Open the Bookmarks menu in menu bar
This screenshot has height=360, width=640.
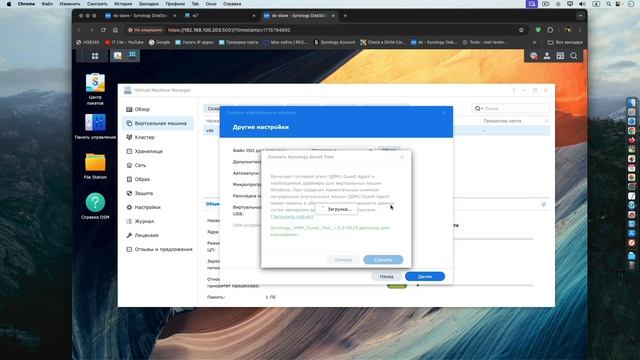tap(149, 4)
